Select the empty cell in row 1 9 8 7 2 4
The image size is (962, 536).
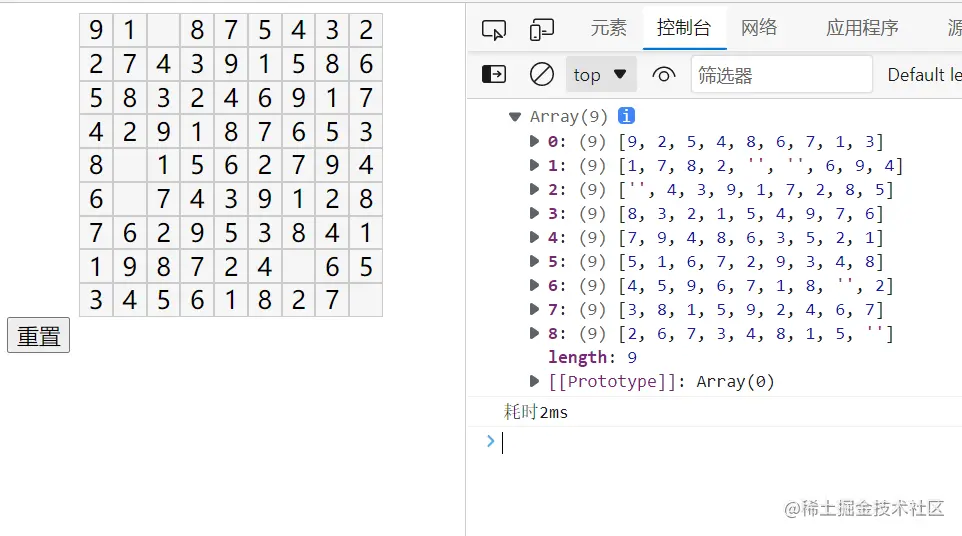pyautogui.click(x=298, y=267)
